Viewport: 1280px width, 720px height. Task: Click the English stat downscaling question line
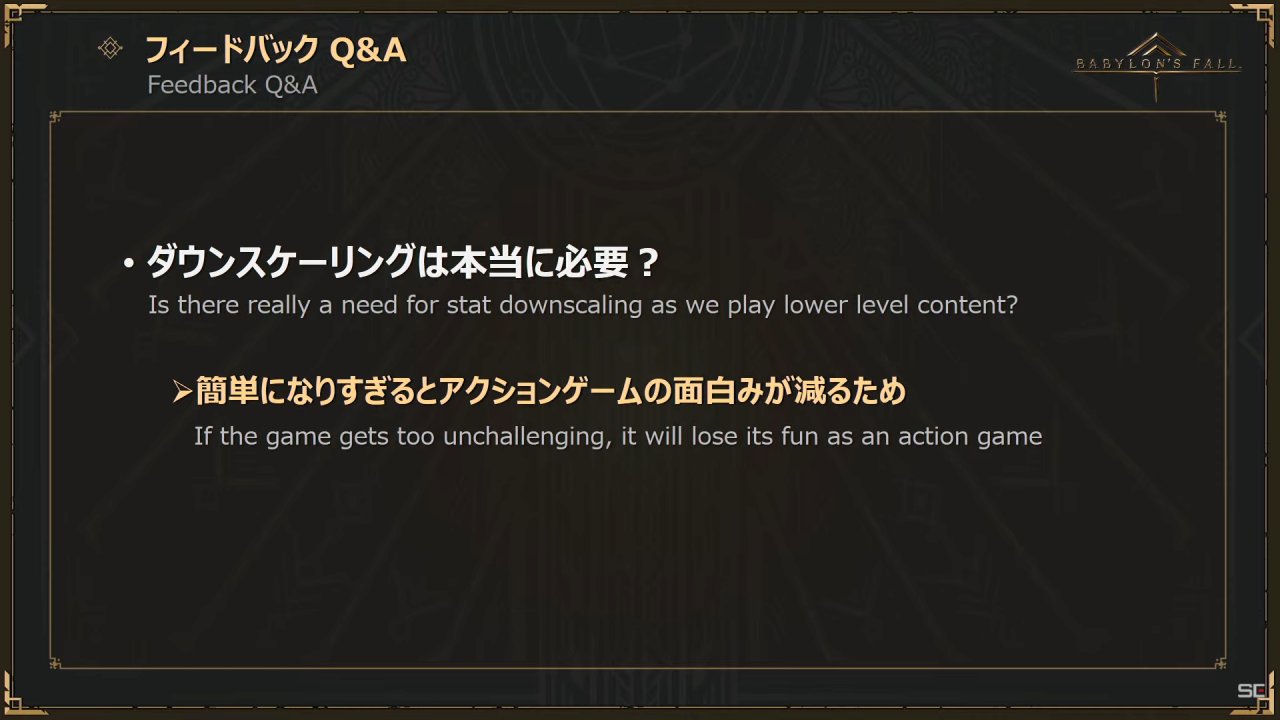[x=583, y=305]
